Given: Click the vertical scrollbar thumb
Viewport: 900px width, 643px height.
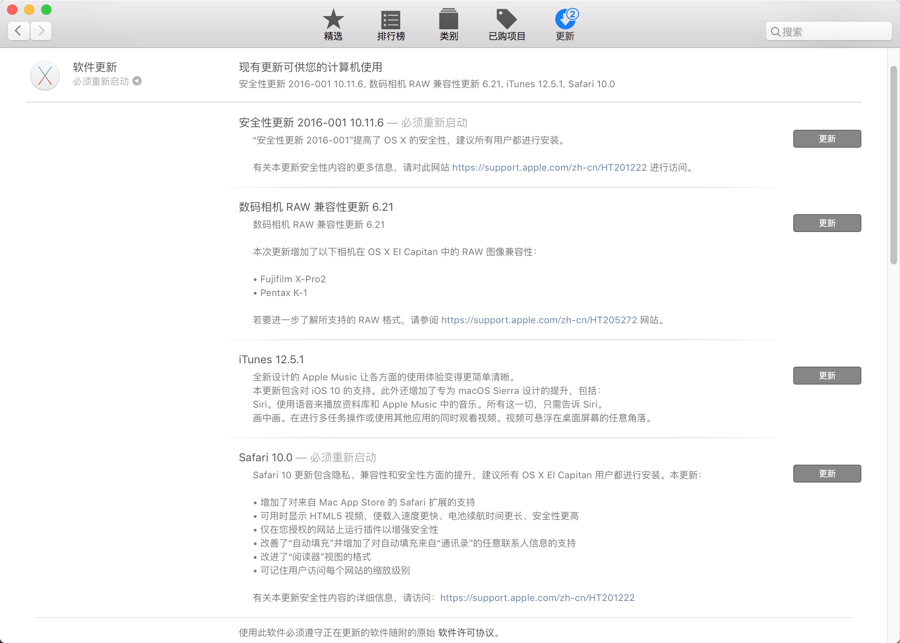Looking at the screenshot, I should coord(894,165).
